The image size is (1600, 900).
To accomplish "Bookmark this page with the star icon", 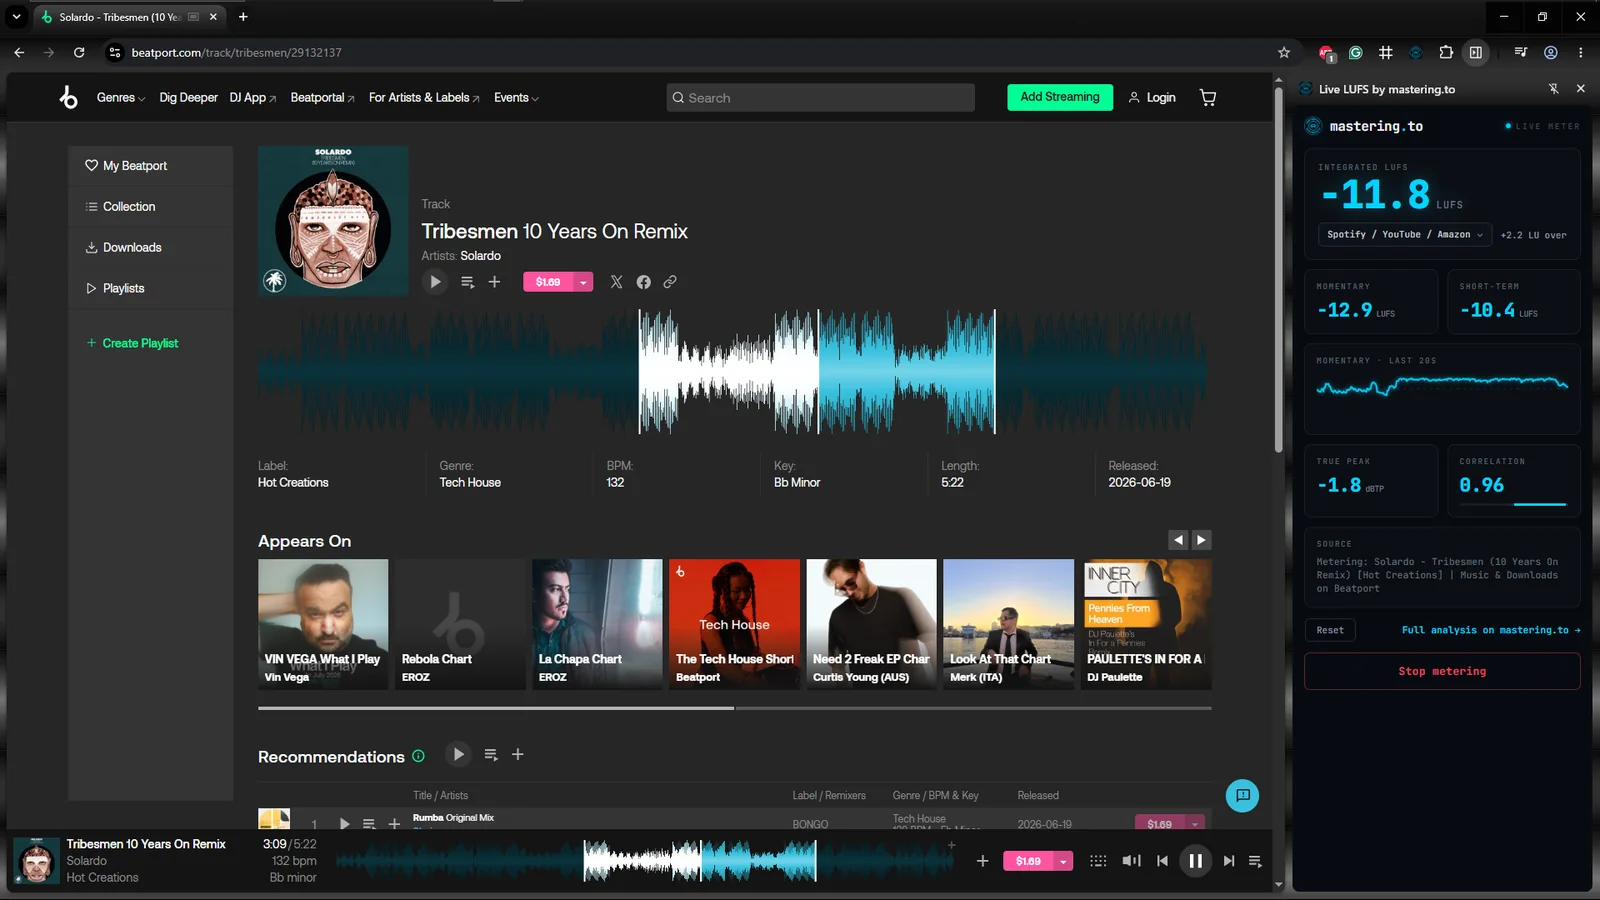I will coord(1284,53).
